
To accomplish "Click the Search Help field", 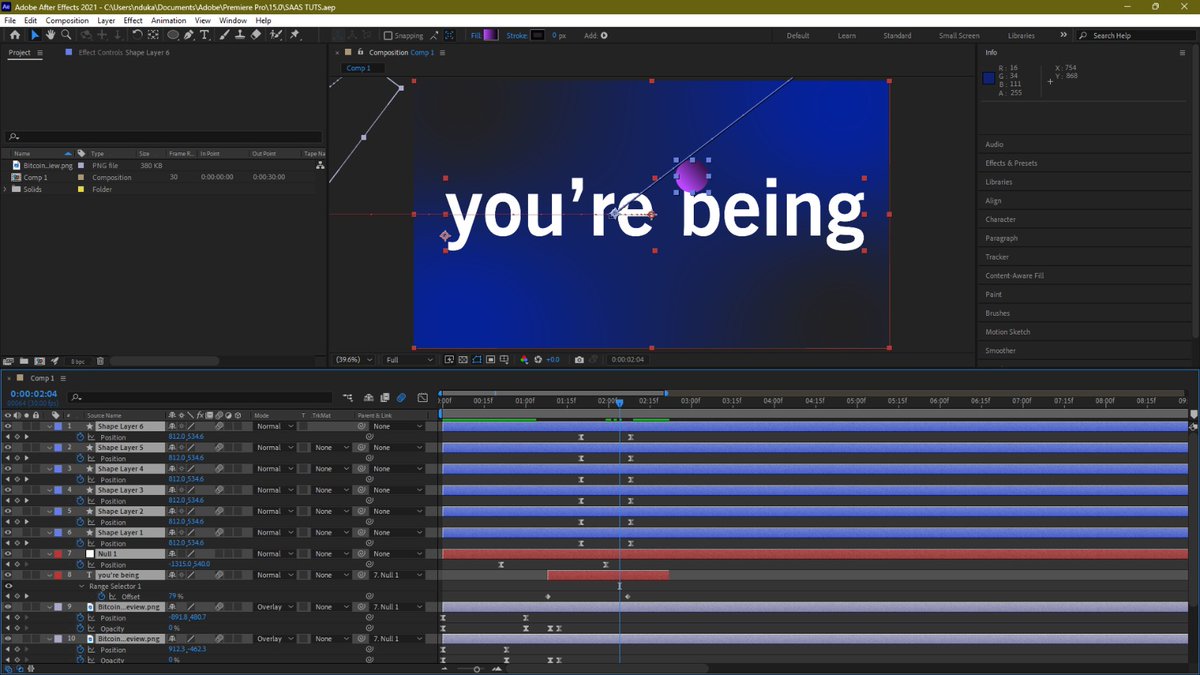I will [1138, 36].
